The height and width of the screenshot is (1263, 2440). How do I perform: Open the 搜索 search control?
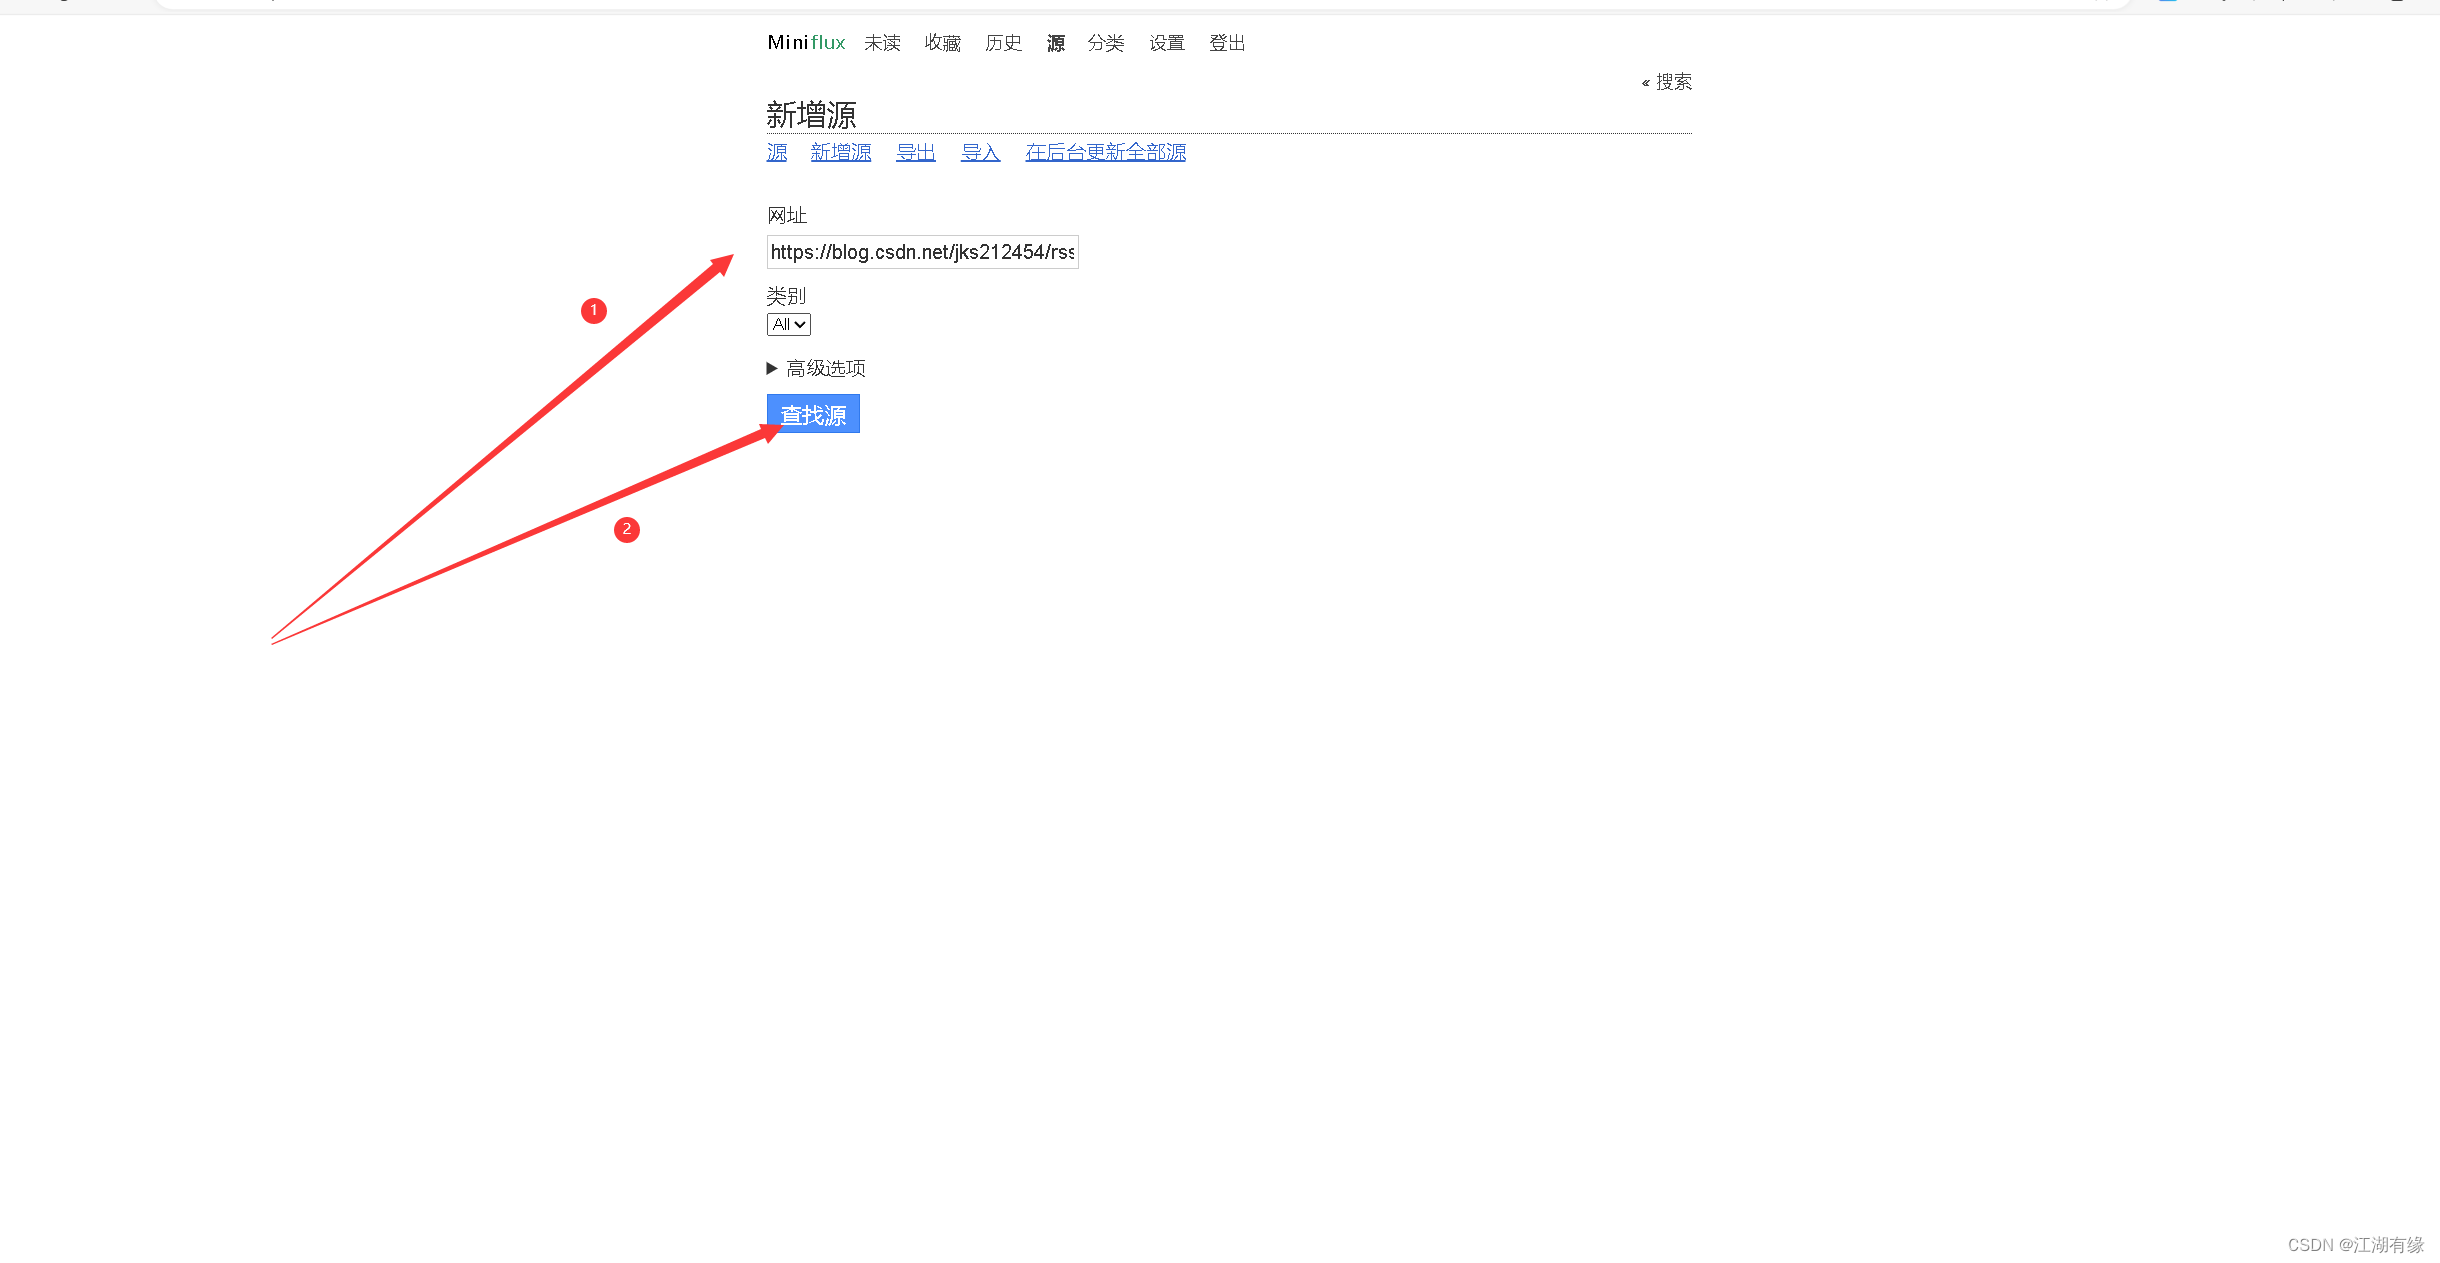tap(1671, 82)
